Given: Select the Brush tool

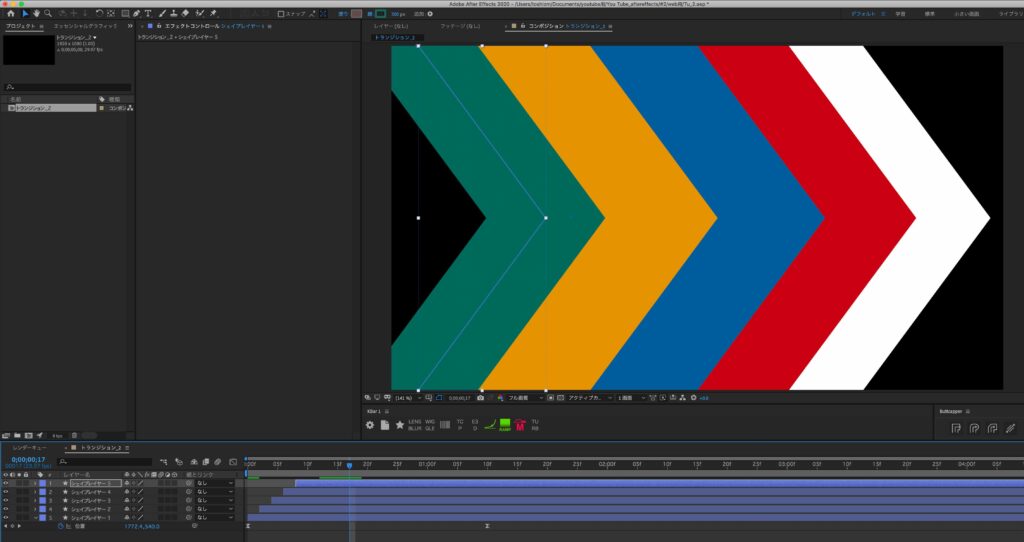Looking at the screenshot, I should pos(162,13).
